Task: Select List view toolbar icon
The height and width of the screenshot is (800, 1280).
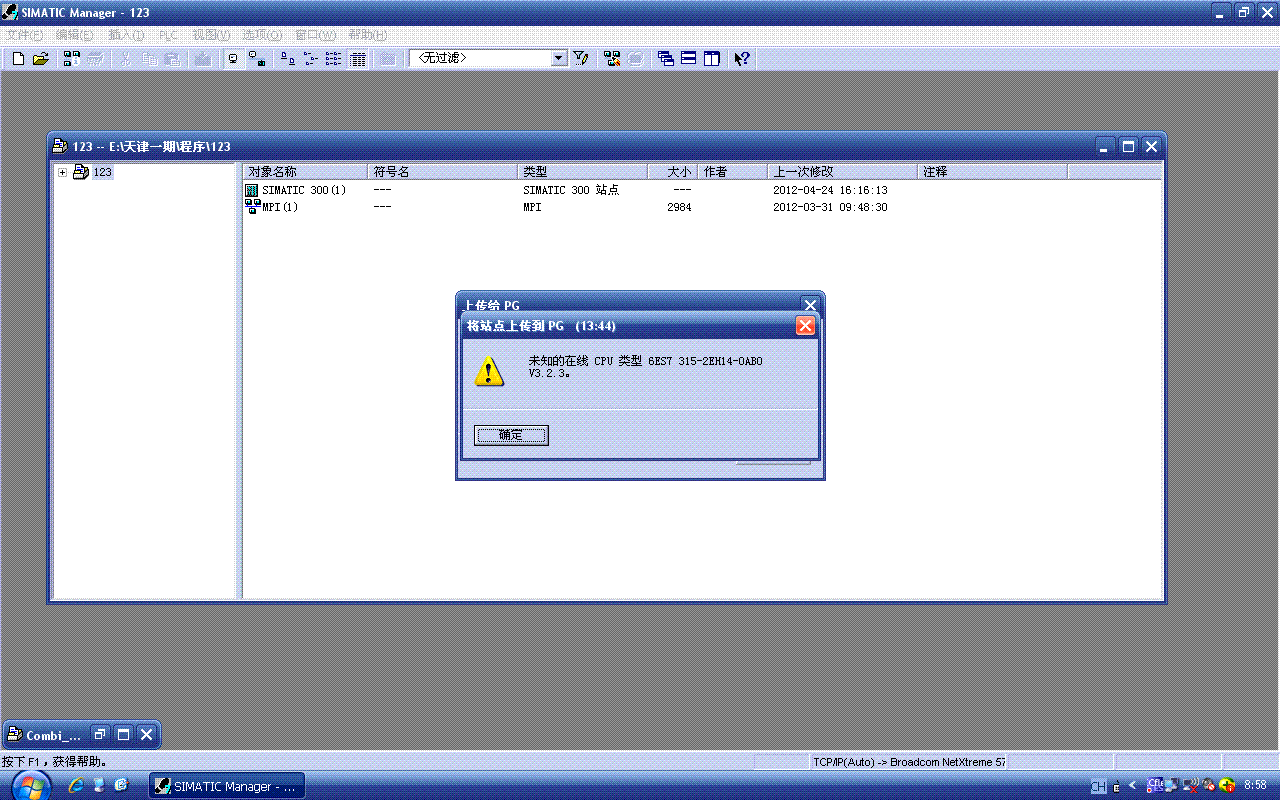Action: tap(333, 59)
